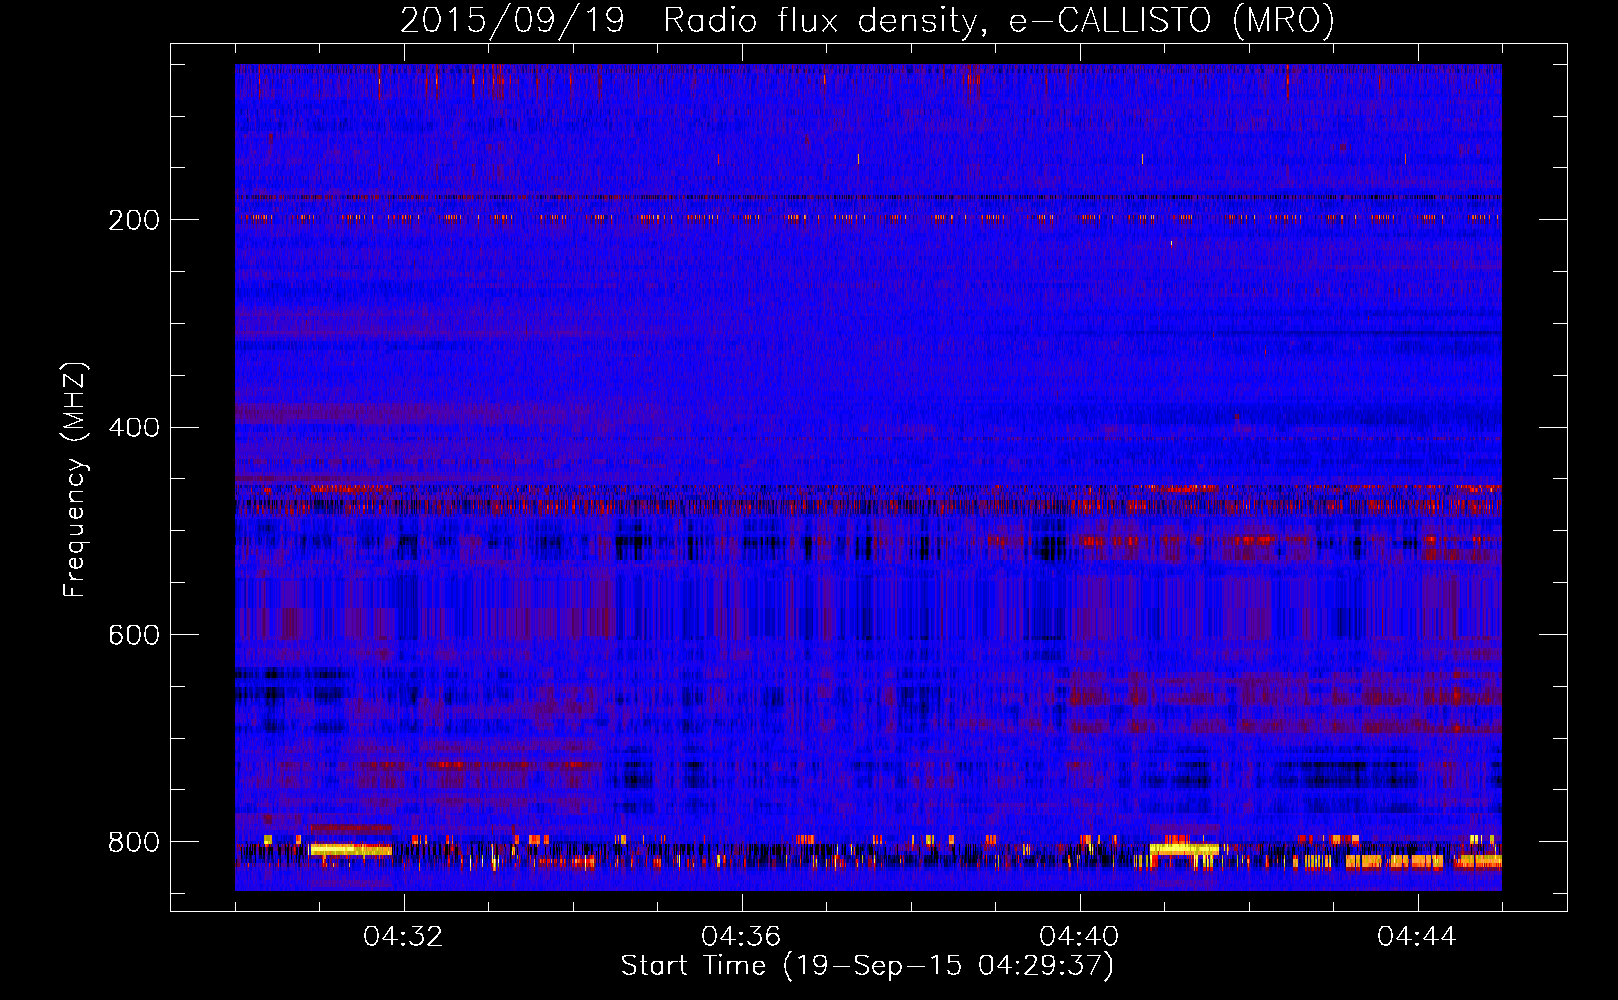Click the 04:40 time tick label

point(1079,937)
